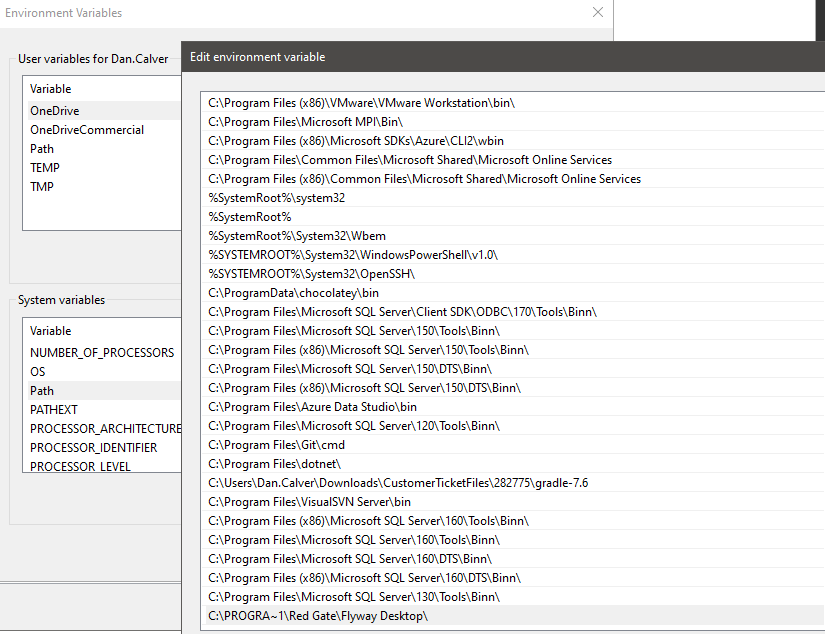Select the Red Gate Flyway Desktop entry
The width and height of the screenshot is (825, 634).
pos(512,616)
